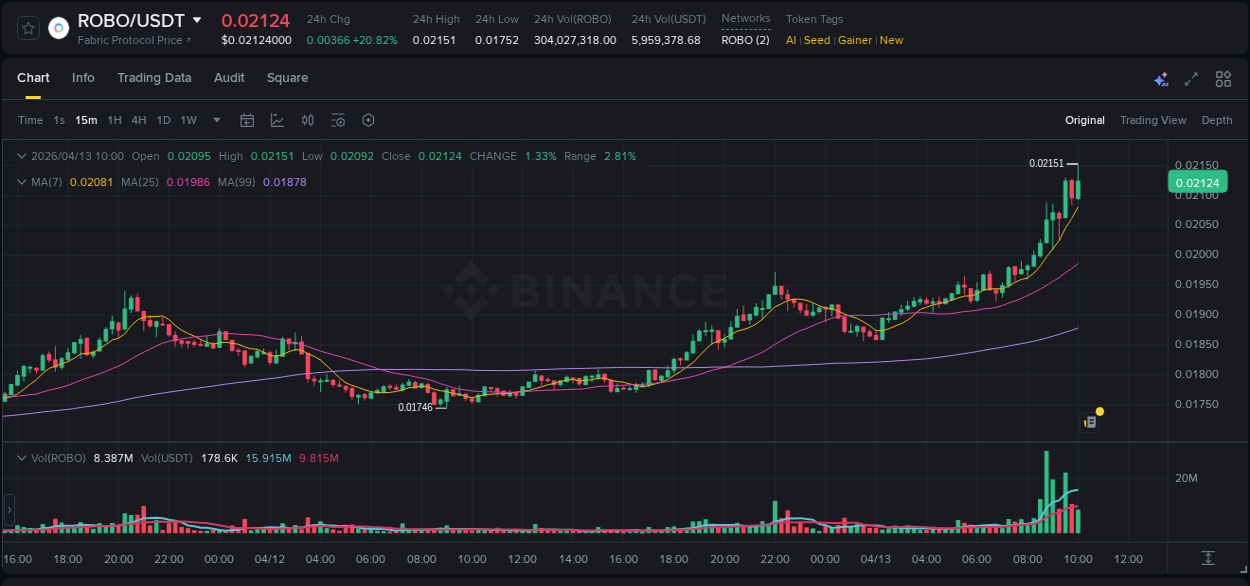Switch to the Trading Data tab

pos(154,78)
